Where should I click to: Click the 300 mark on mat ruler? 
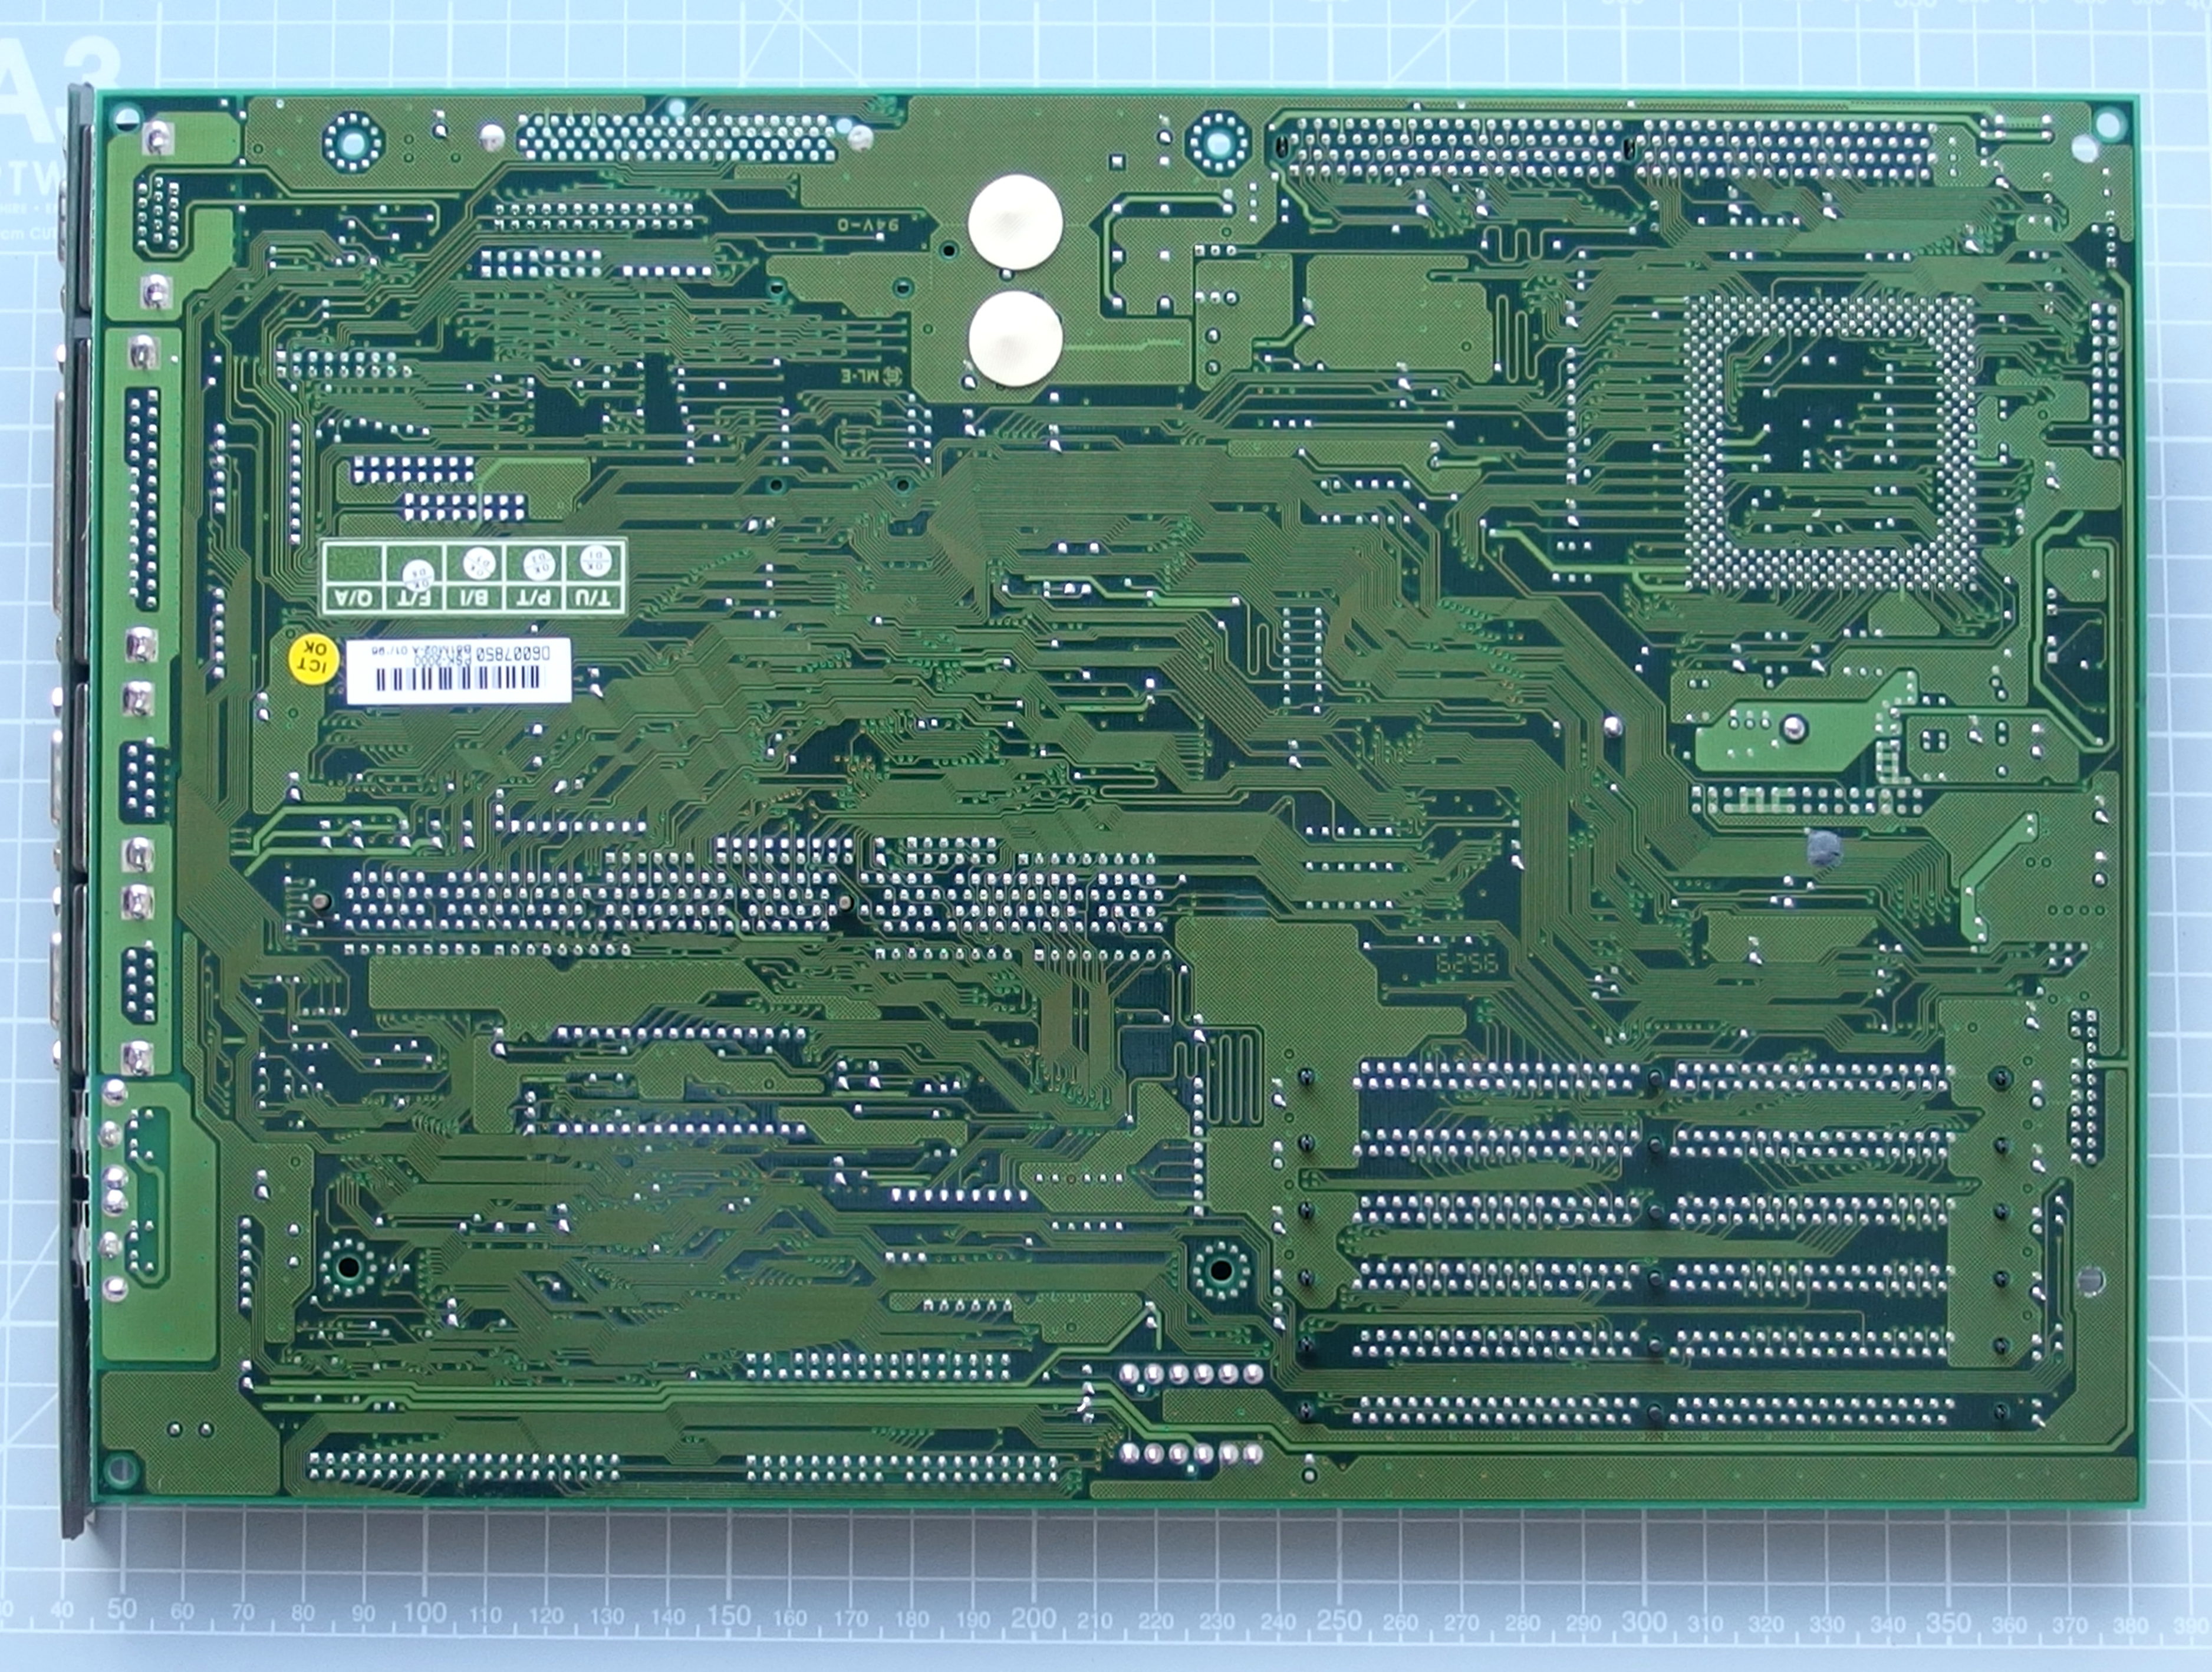click(1643, 1620)
